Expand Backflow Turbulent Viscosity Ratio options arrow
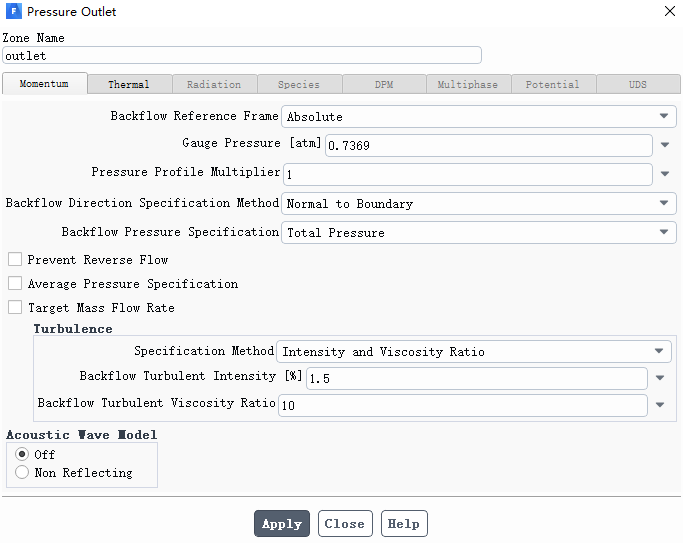This screenshot has width=683, height=543. (660, 406)
